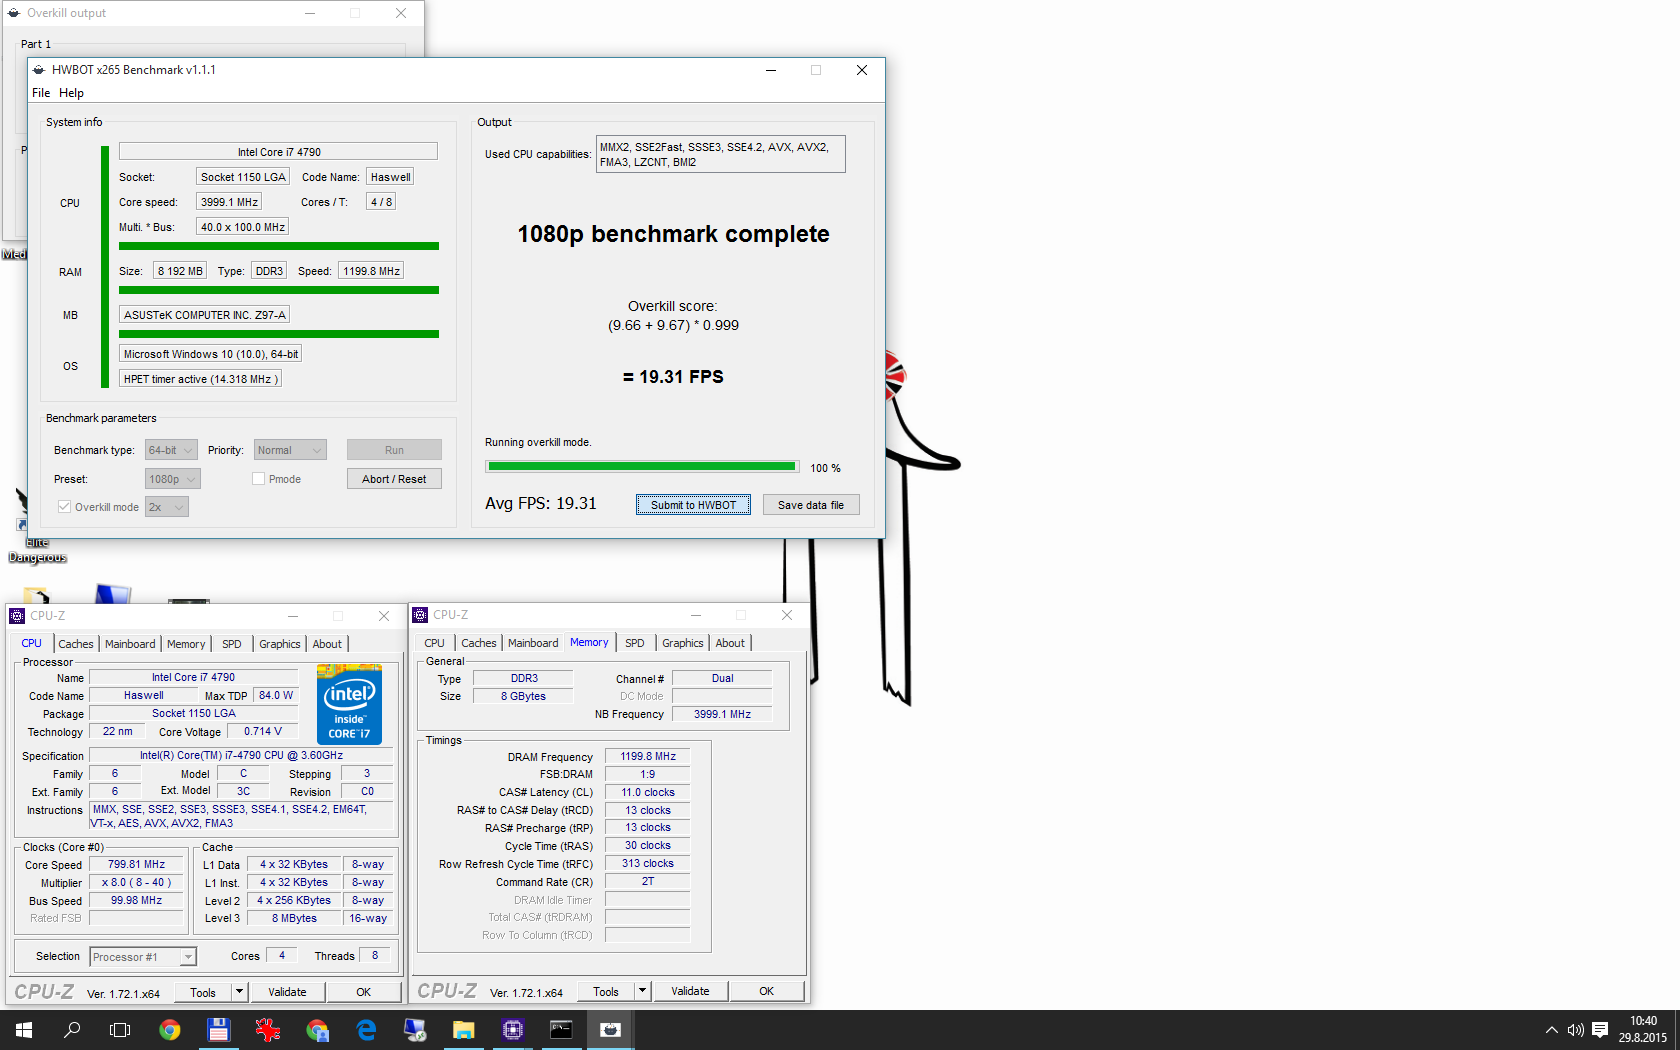This screenshot has height=1050, width=1680.
Task: Open Processor #1 selection dropdown
Action: [143, 957]
